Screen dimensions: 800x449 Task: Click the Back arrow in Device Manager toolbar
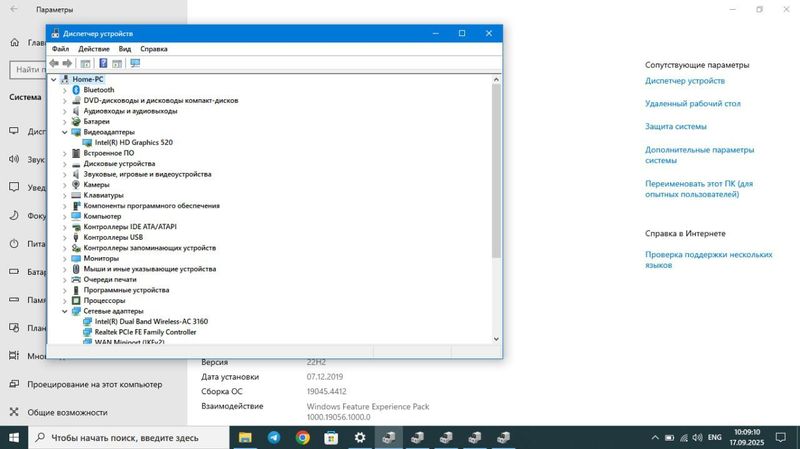tap(54, 63)
